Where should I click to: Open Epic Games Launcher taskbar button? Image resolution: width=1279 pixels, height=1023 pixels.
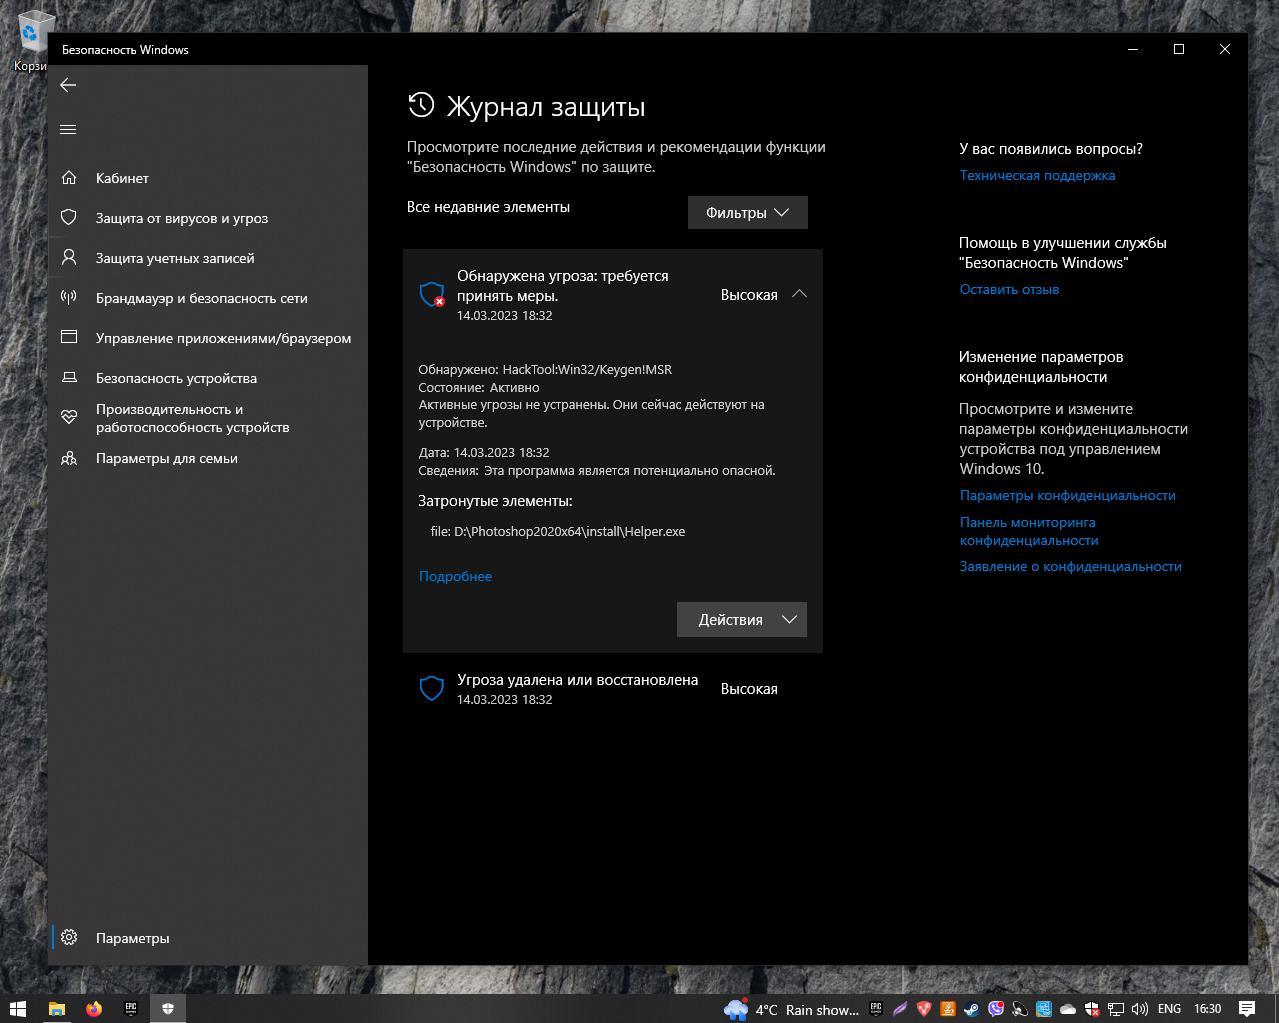[130, 1008]
